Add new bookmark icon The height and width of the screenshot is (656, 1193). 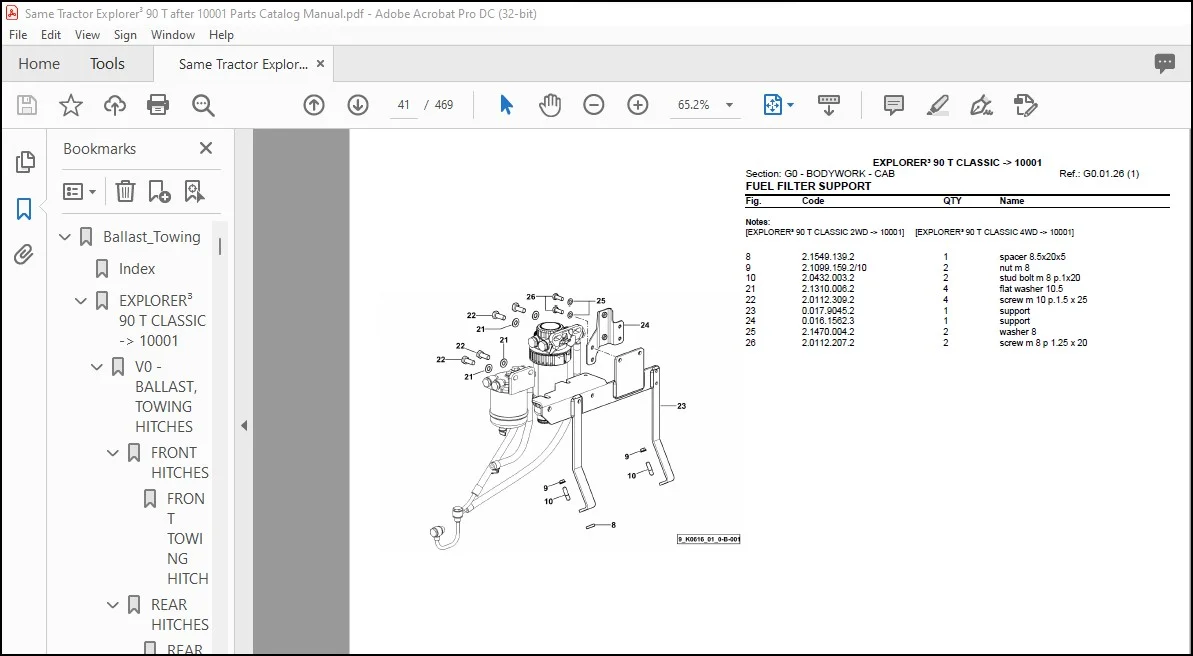[159, 191]
